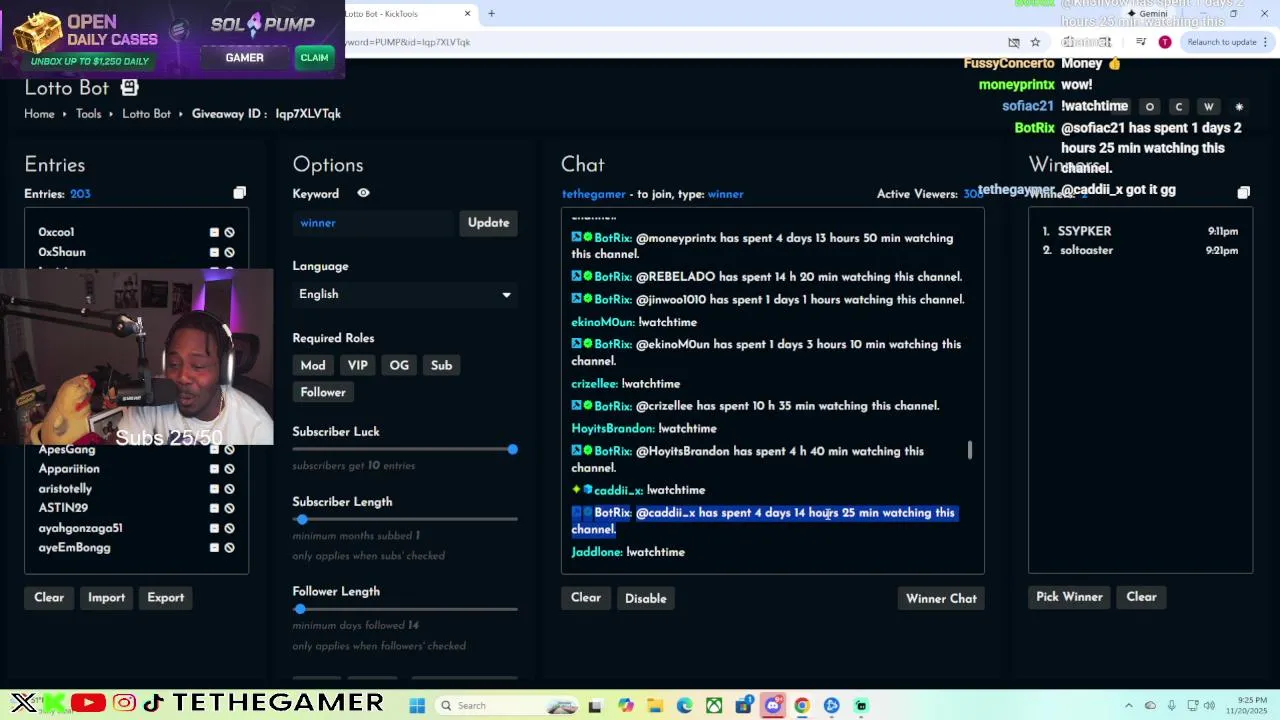
Task: Go to Tools in the breadcrumb
Action: pos(89,114)
